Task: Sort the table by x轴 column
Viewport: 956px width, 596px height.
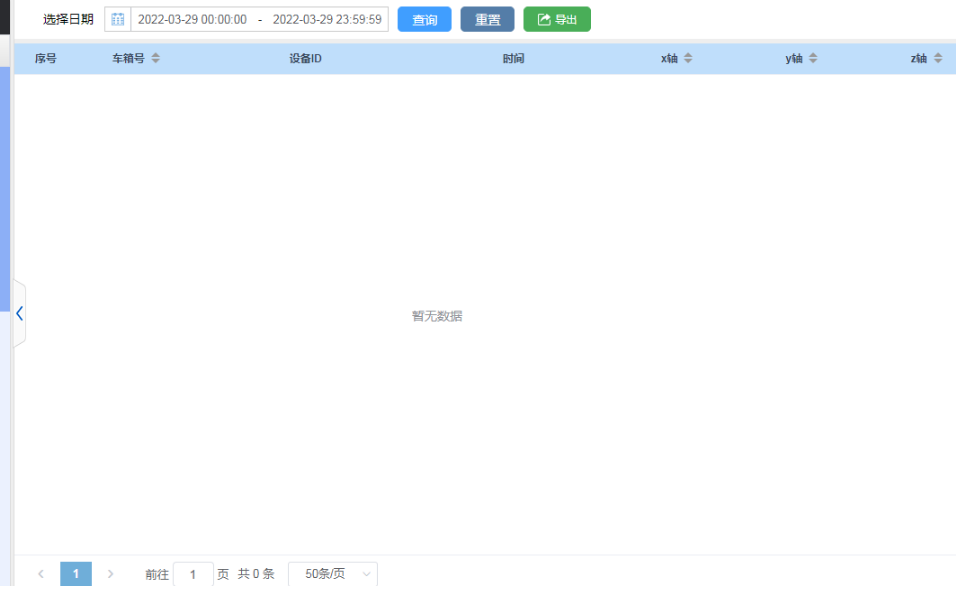Action: pyautogui.click(x=688, y=59)
